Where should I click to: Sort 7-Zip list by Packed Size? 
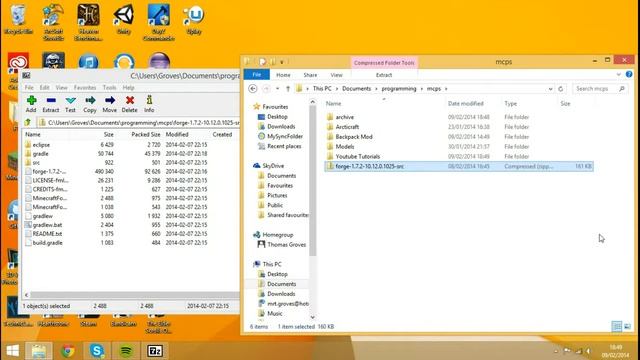[146, 134]
